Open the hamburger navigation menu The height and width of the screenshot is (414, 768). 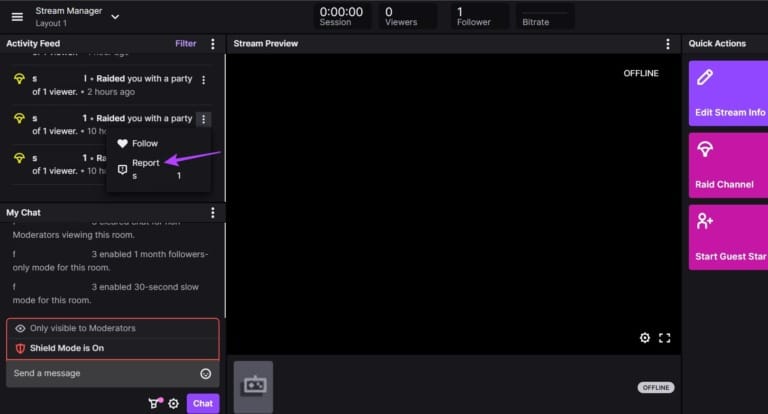(x=17, y=17)
